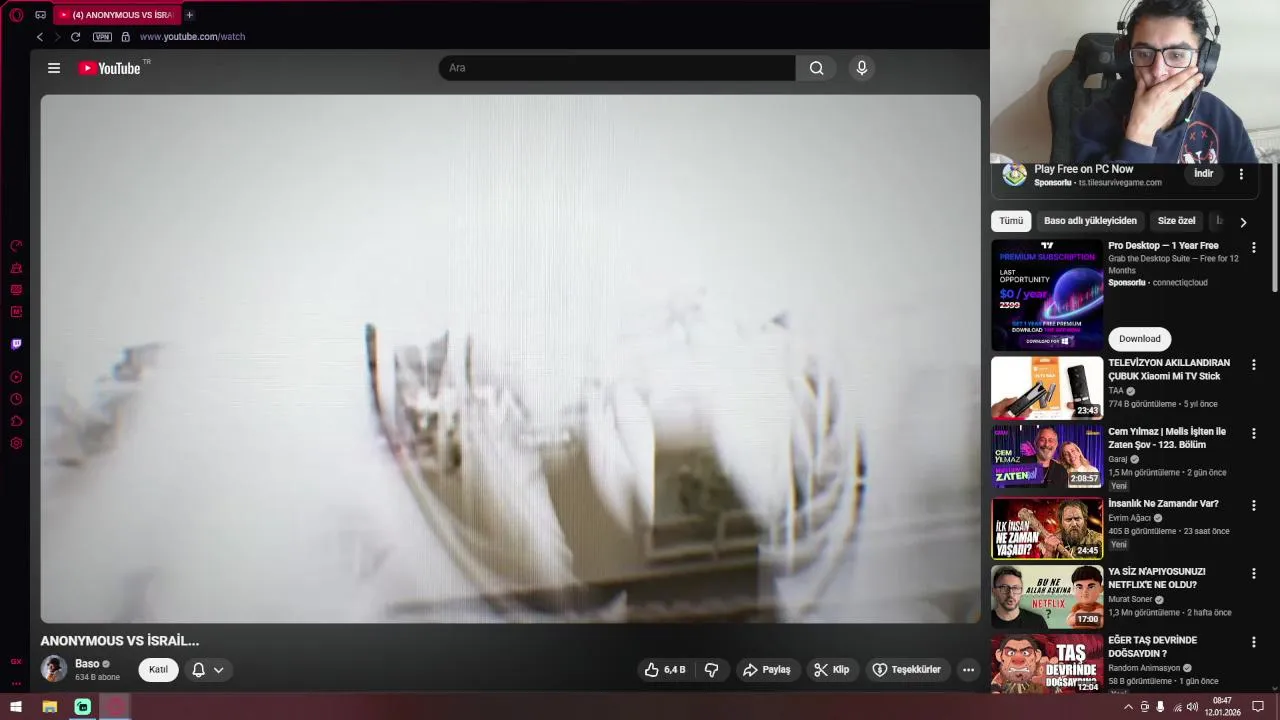Send thanks via Teşekkürler button
1280x720 pixels.
click(906, 670)
